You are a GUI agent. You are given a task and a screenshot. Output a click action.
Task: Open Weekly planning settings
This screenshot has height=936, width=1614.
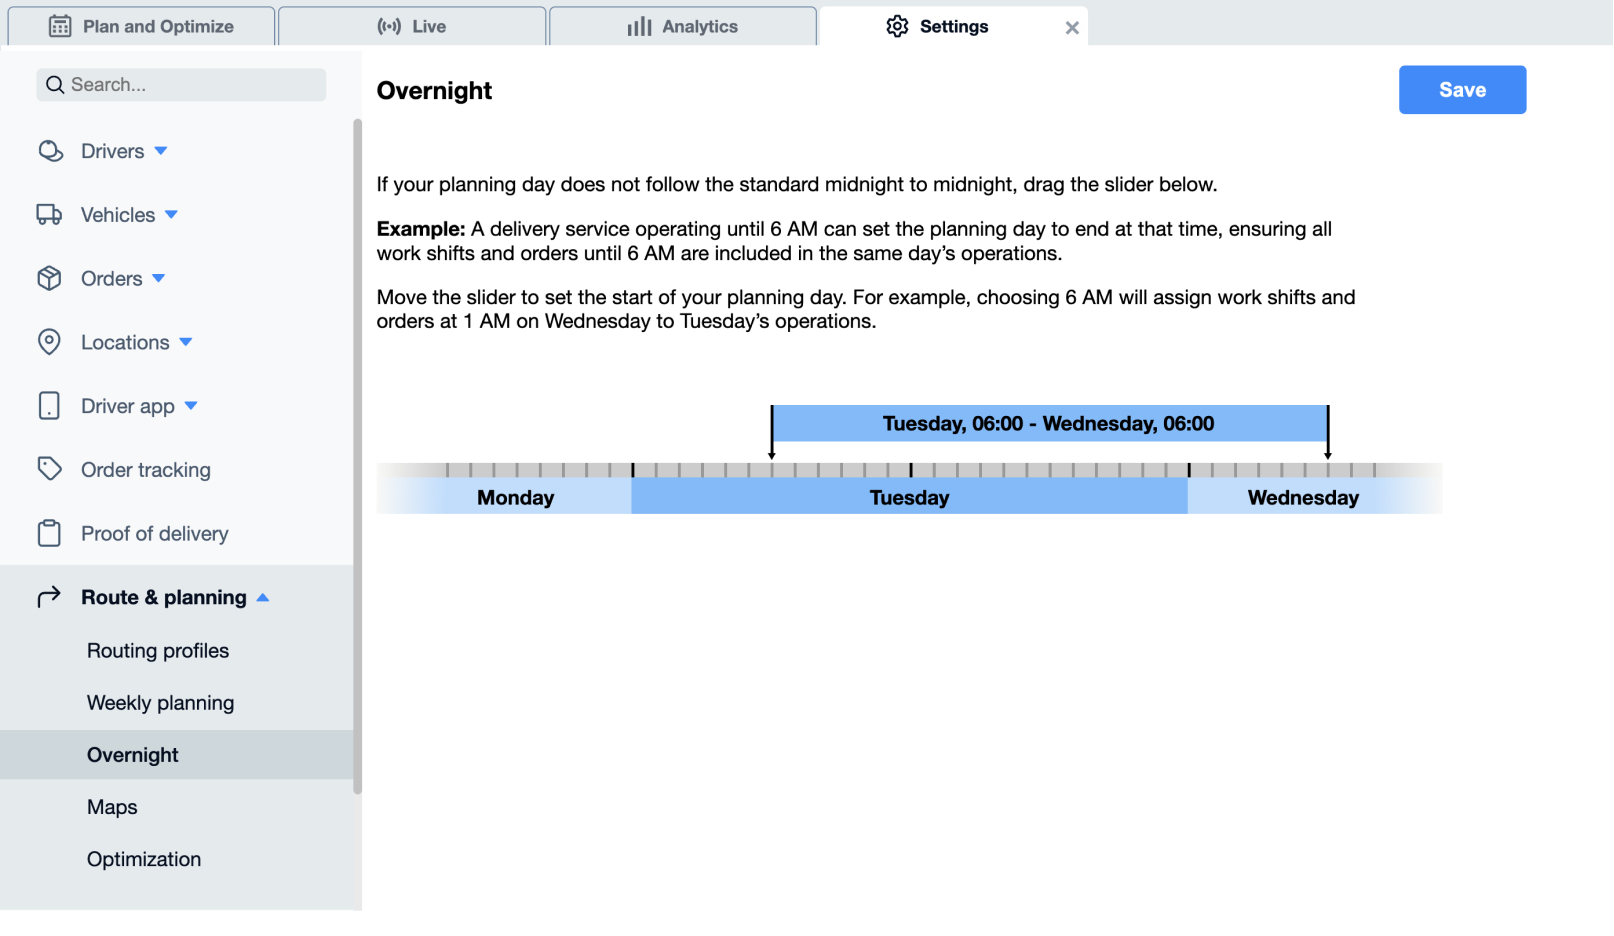(160, 703)
